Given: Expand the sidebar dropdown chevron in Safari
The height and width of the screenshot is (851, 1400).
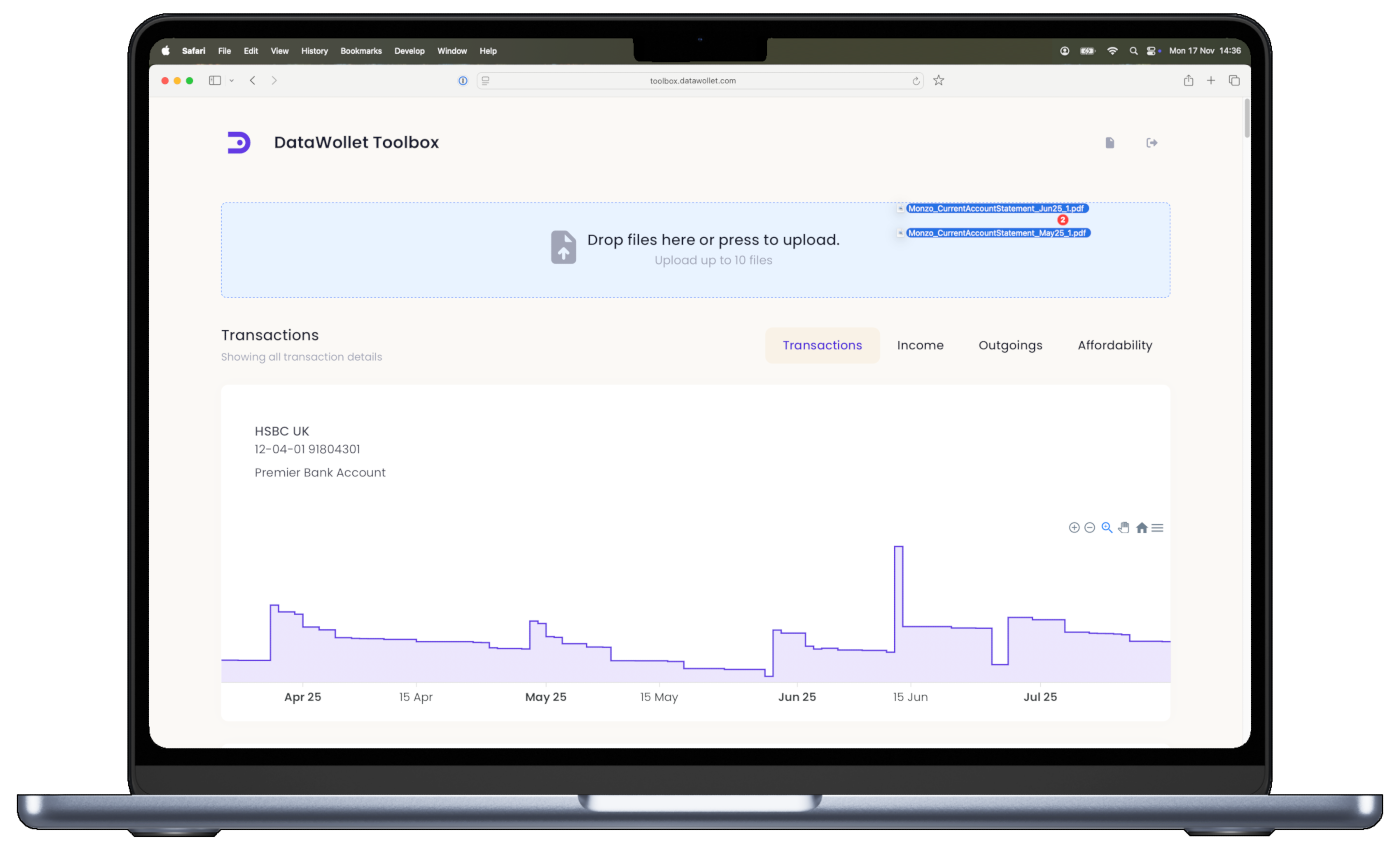Looking at the screenshot, I should [232, 81].
